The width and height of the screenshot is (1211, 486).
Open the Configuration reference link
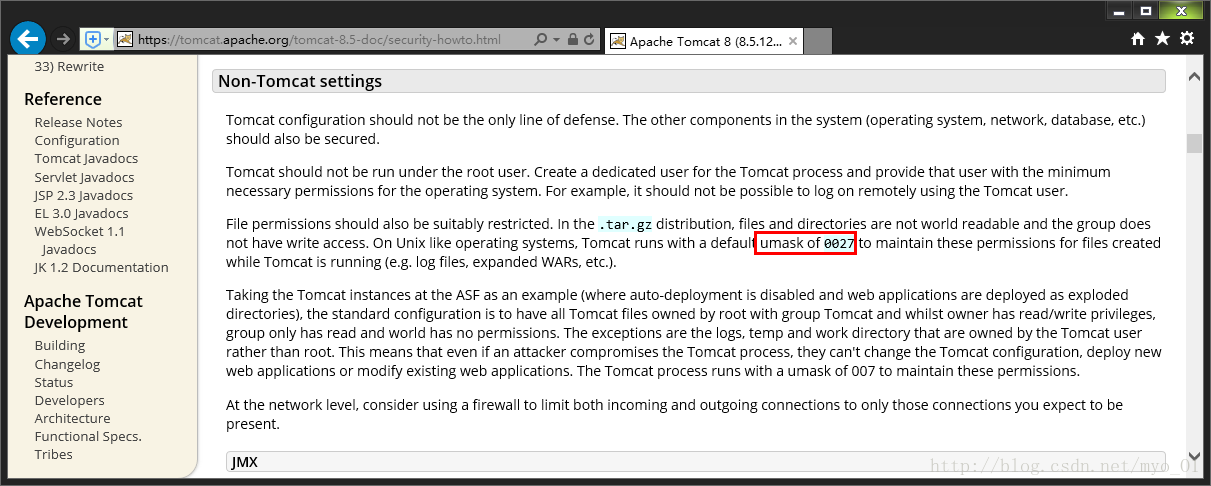77,140
